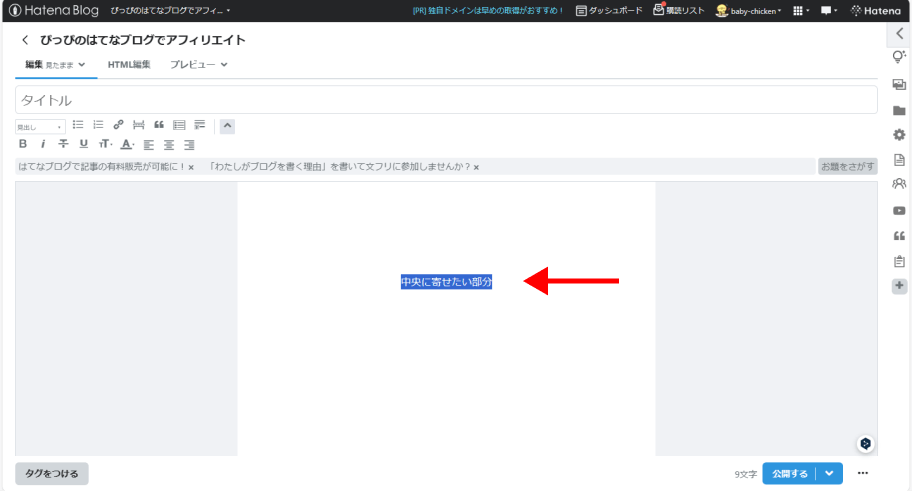Open the 購読リスト reading list
This screenshot has height=491, width=912.
tap(679, 10)
